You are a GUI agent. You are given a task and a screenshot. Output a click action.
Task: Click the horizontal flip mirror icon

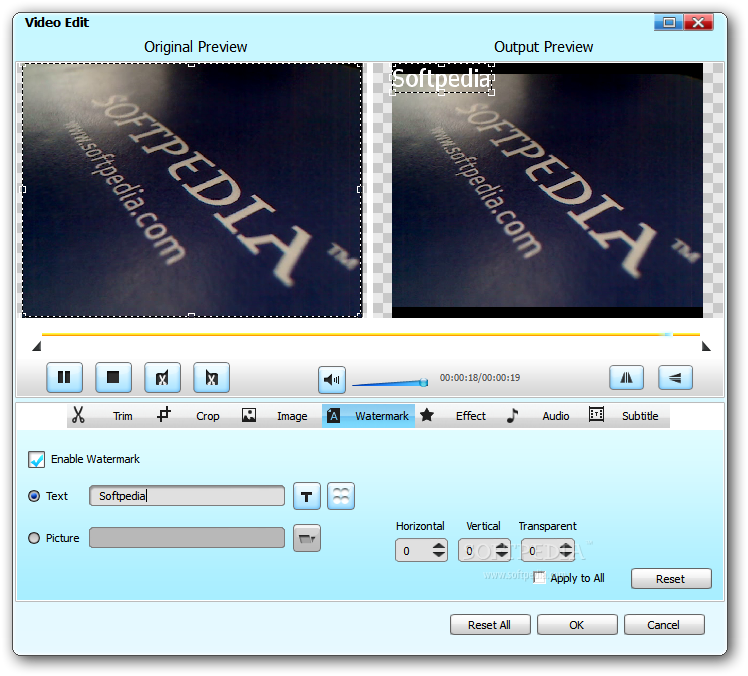tap(626, 378)
